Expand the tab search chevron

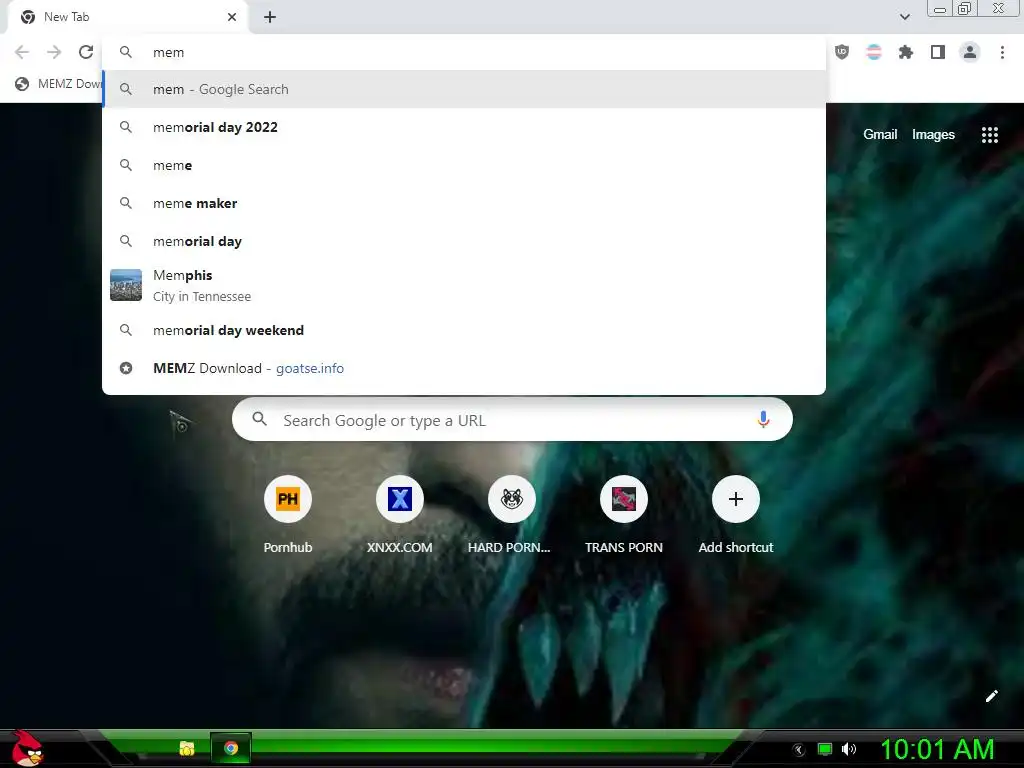click(904, 17)
